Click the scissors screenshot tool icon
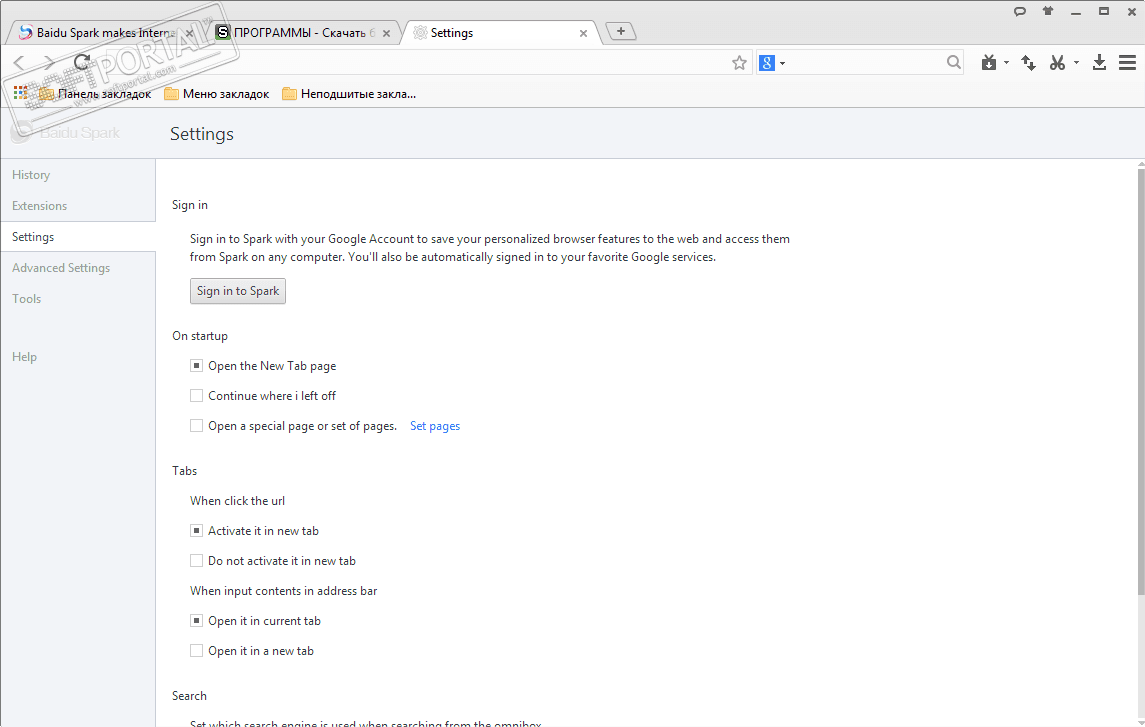This screenshot has height=727, width=1145. point(1057,63)
